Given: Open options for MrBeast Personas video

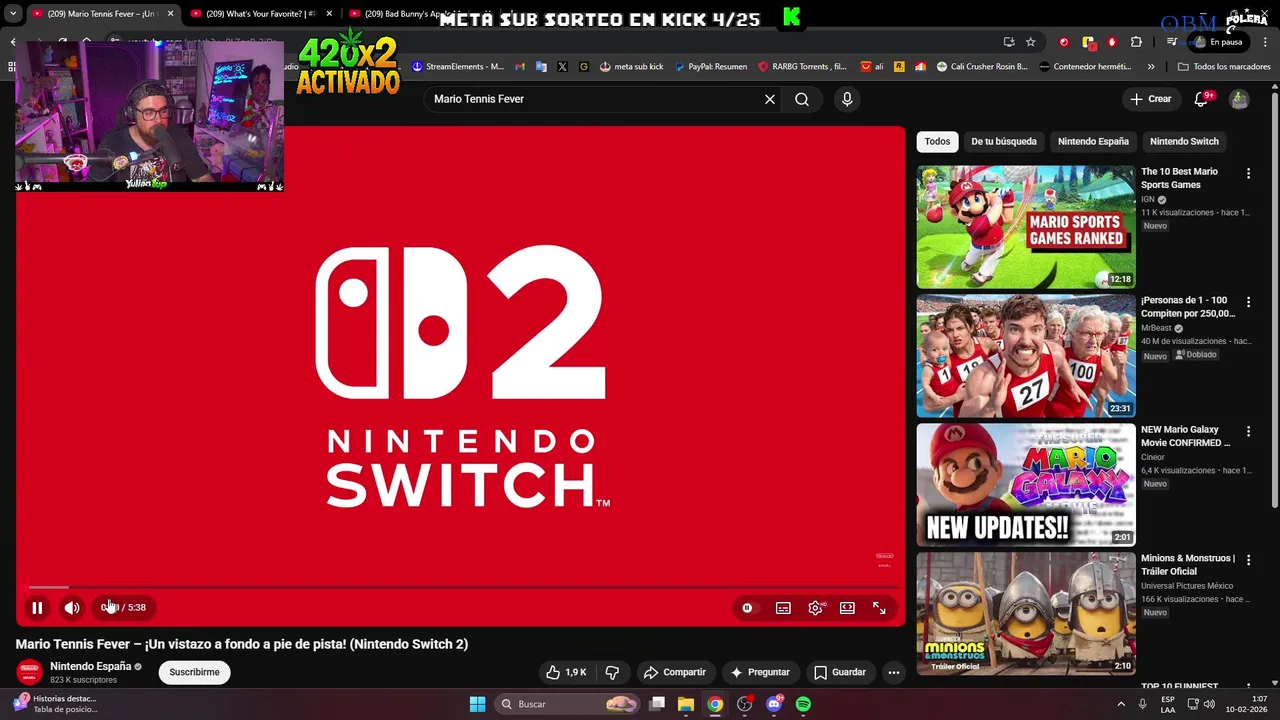Looking at the screenshot, I should pos(1248,302).
